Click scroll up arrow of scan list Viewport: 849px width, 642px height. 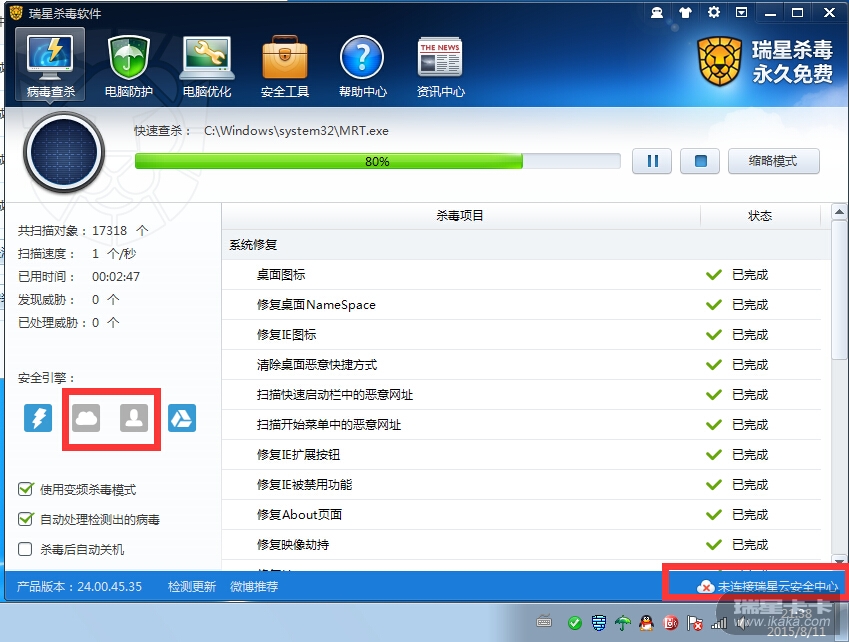tap(839, 212)
